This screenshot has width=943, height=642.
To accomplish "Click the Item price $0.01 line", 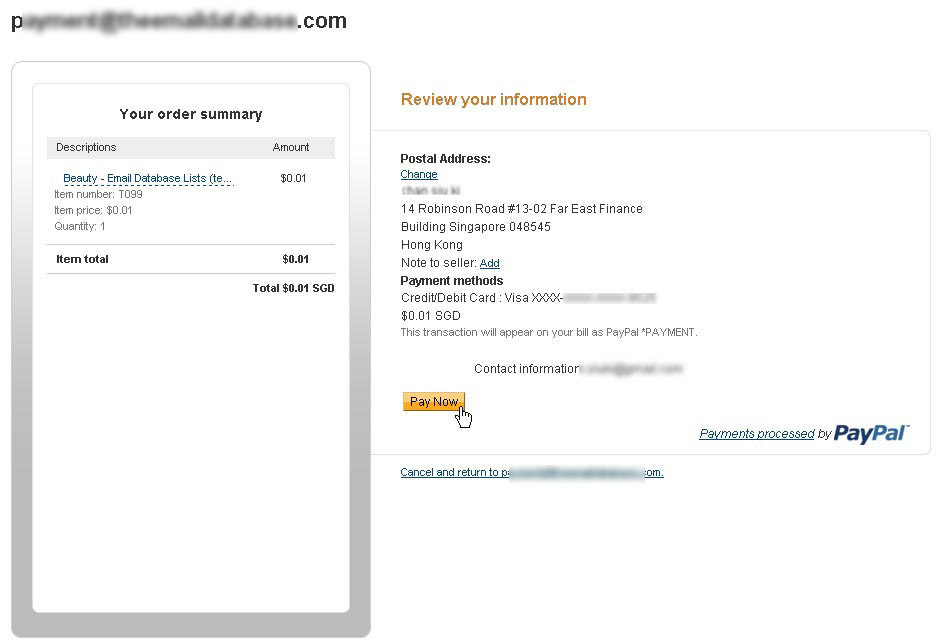I will click(93, 210).
